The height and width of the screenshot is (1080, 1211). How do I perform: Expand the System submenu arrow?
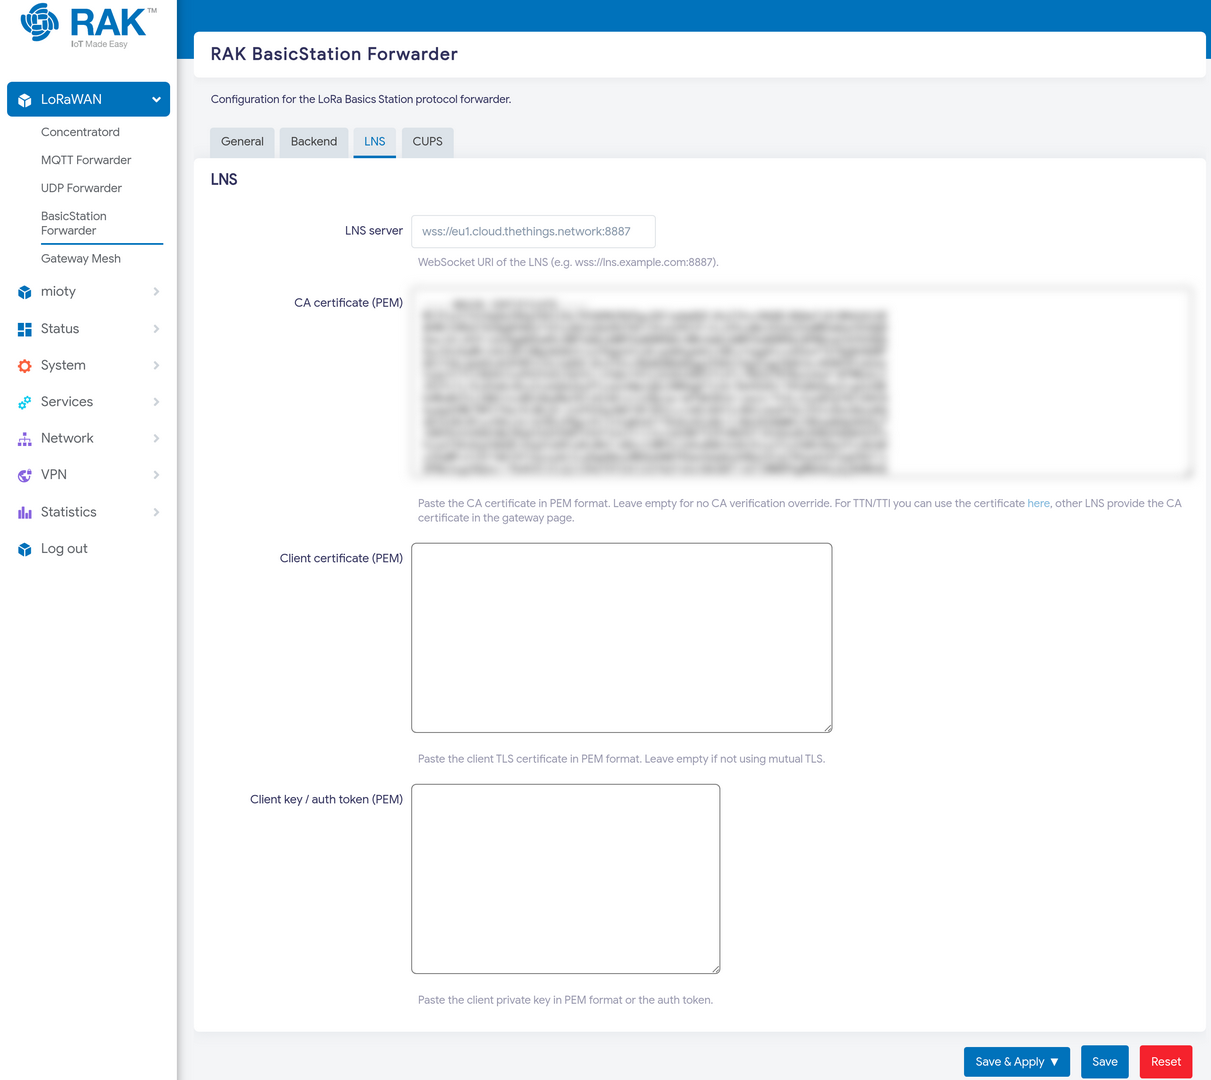coord(156,366)
